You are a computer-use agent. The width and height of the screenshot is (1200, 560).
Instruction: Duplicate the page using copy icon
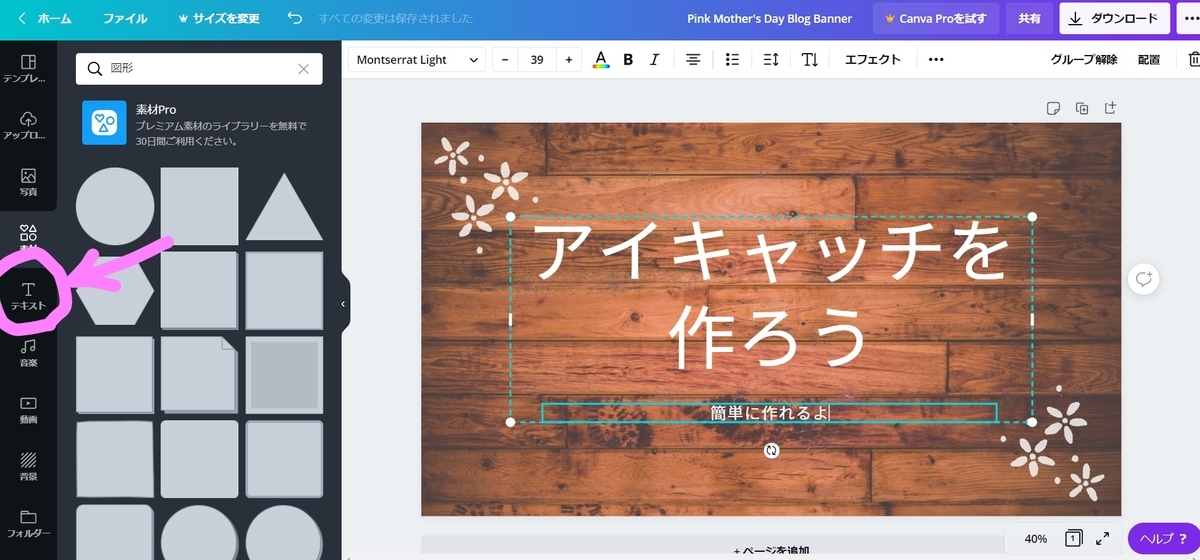coord(1081,108)
